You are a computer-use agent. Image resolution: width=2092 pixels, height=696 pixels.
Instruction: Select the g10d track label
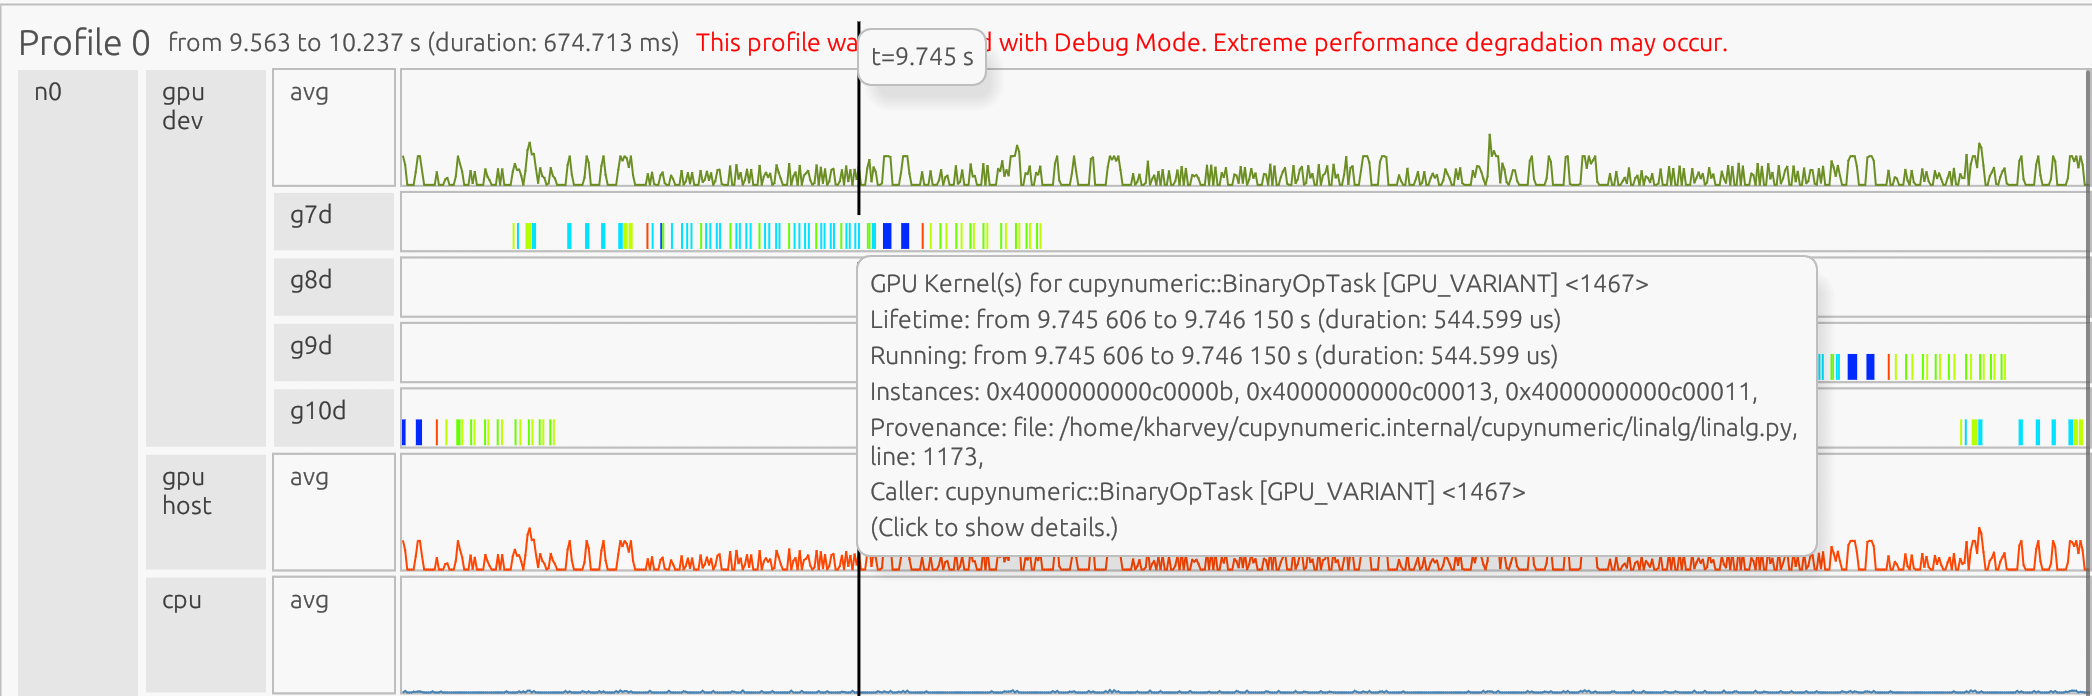[318, 412]
